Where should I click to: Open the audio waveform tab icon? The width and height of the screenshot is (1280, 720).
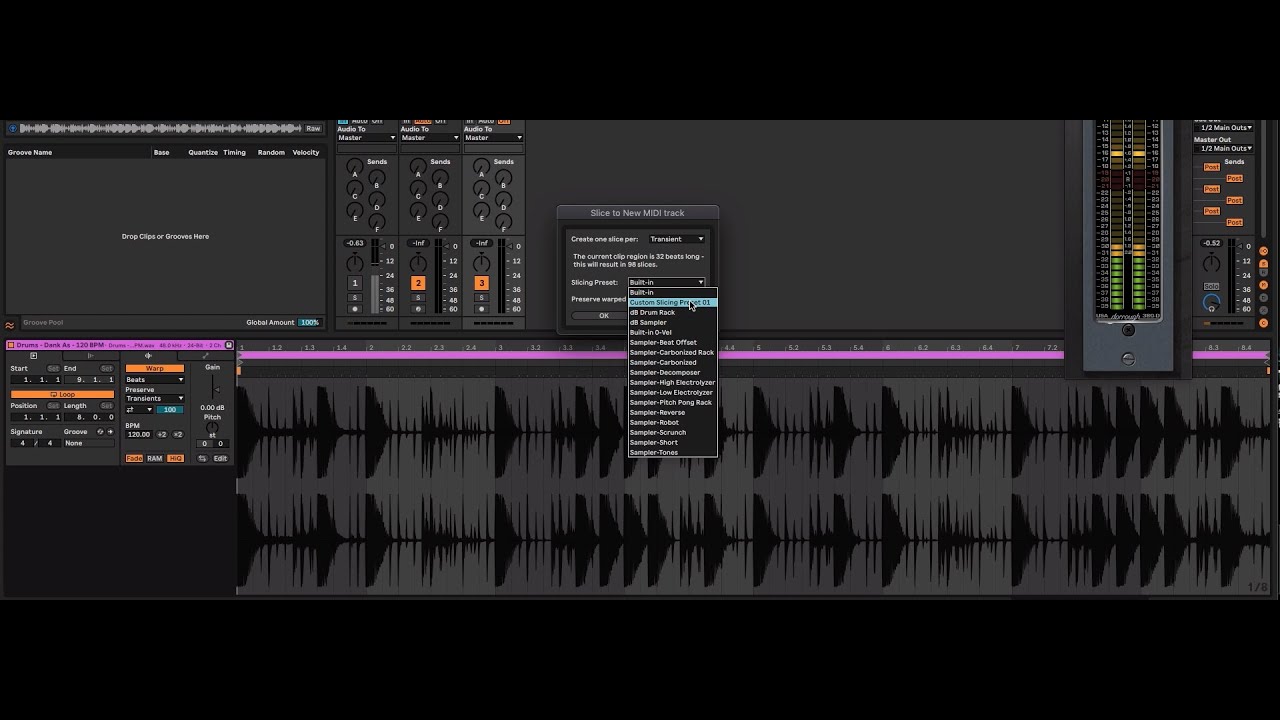[148, 356]
